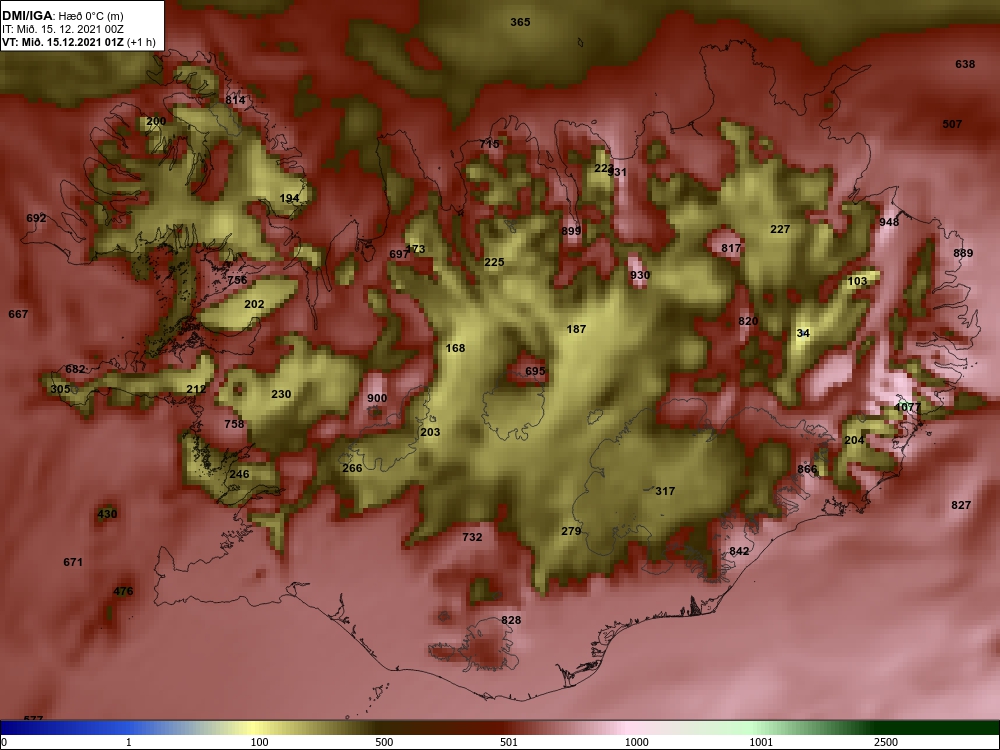Click the color scale label 2500
1000x750 pixels.
click(885, 742)
